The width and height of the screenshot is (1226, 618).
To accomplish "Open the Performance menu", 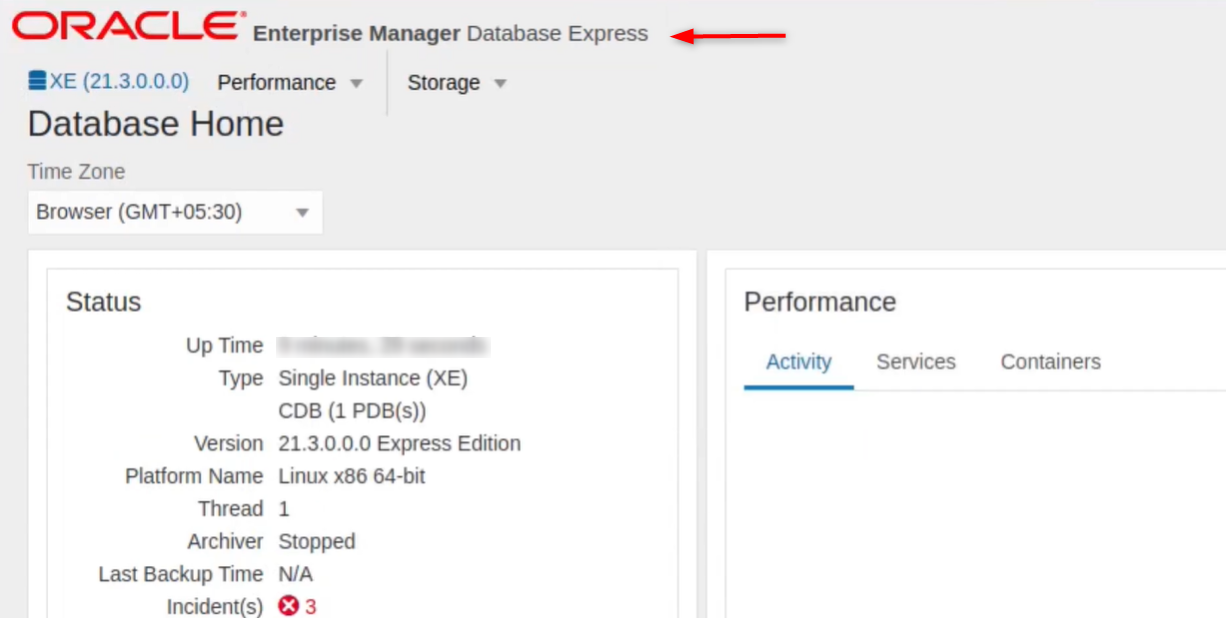I will (x=277, y=83).
